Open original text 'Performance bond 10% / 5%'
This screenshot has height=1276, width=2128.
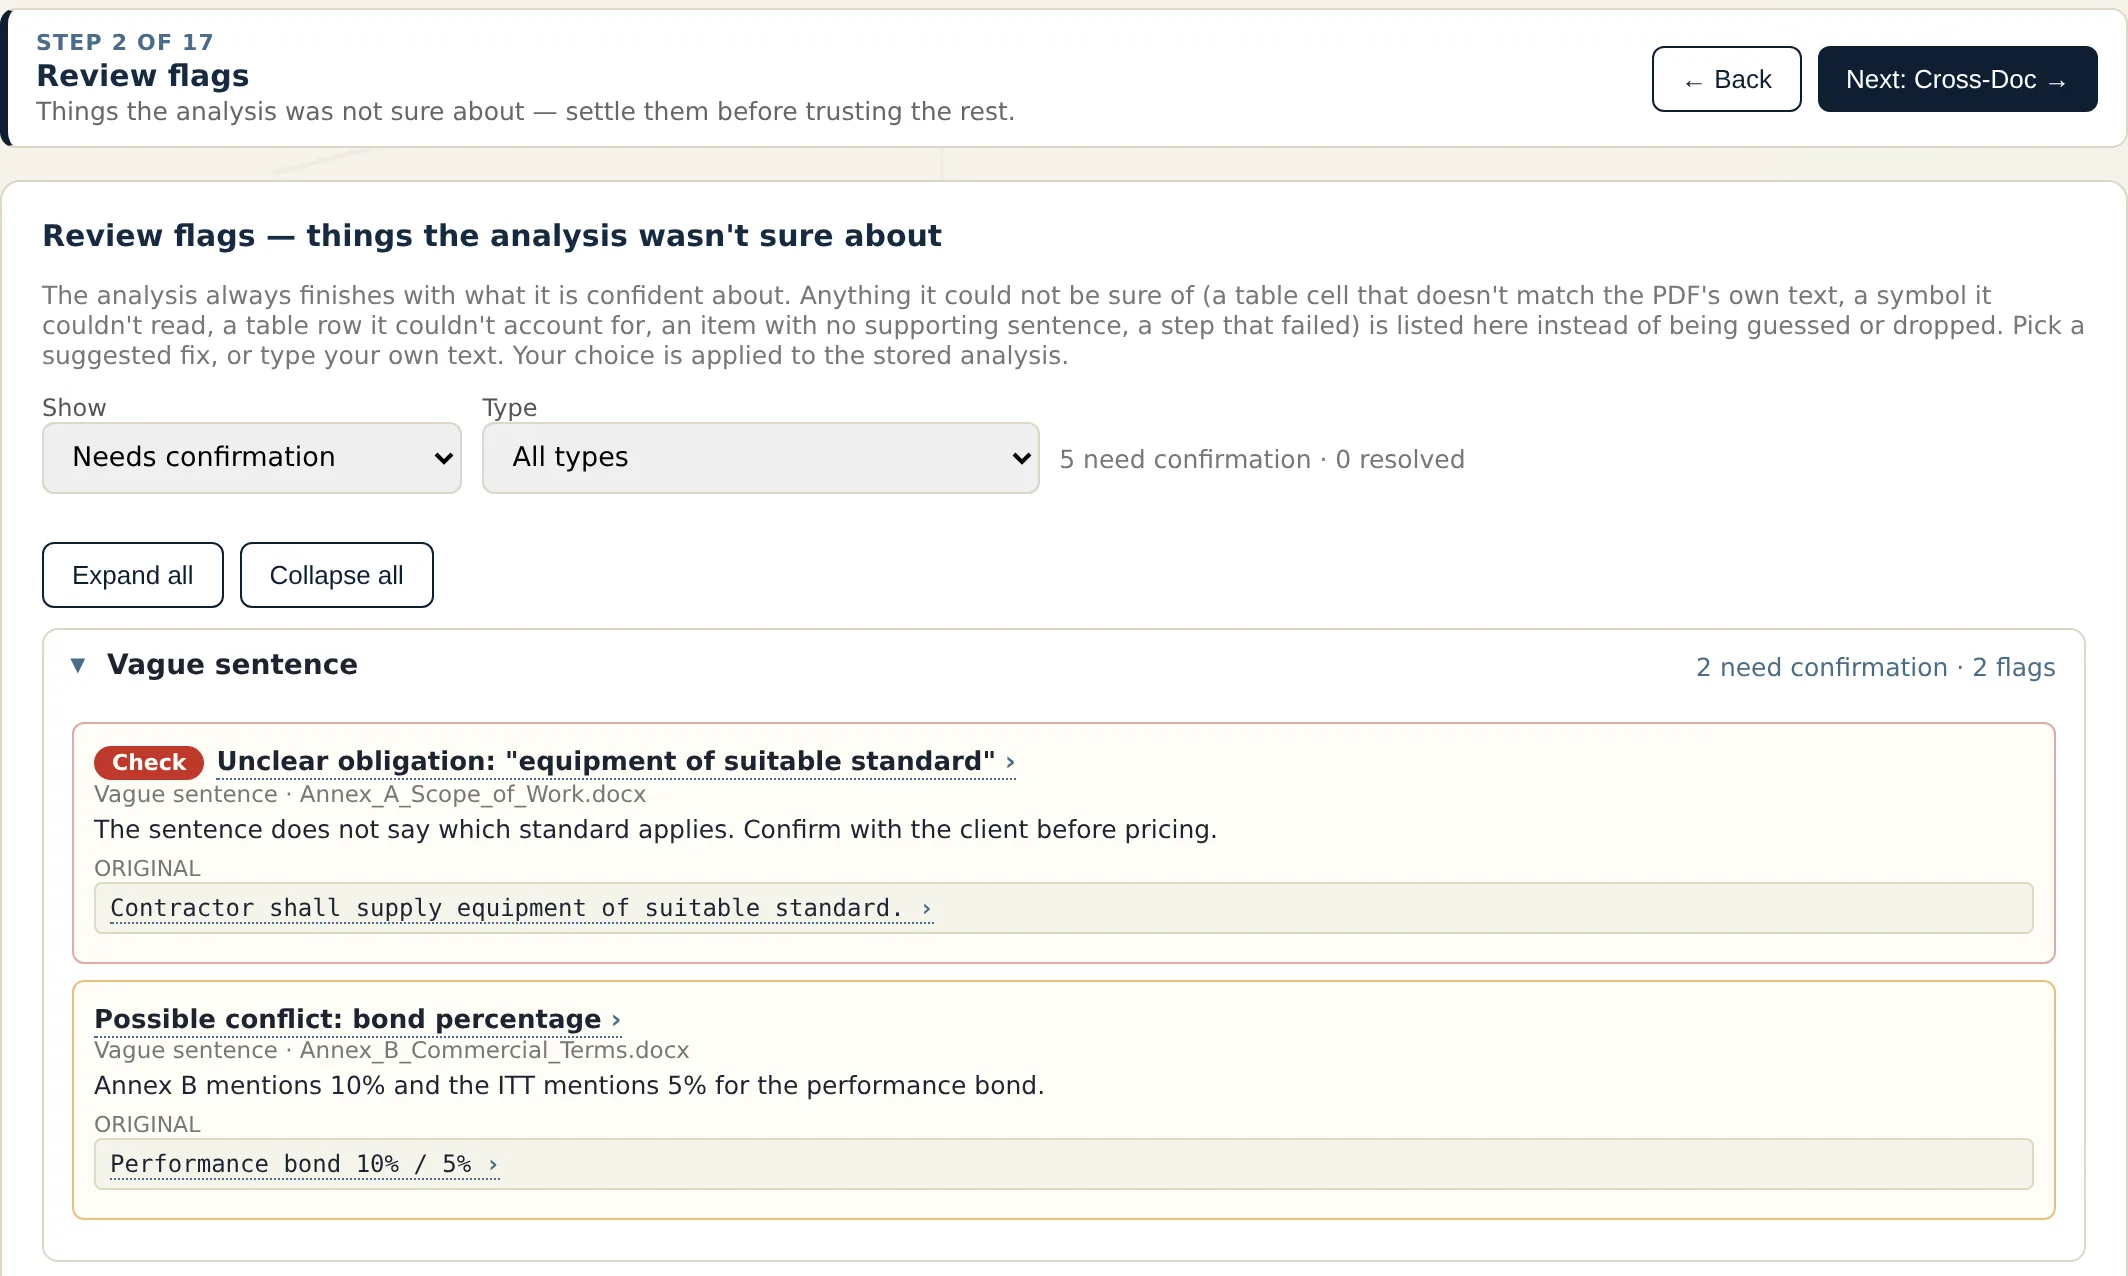[x=304, y=1164]
